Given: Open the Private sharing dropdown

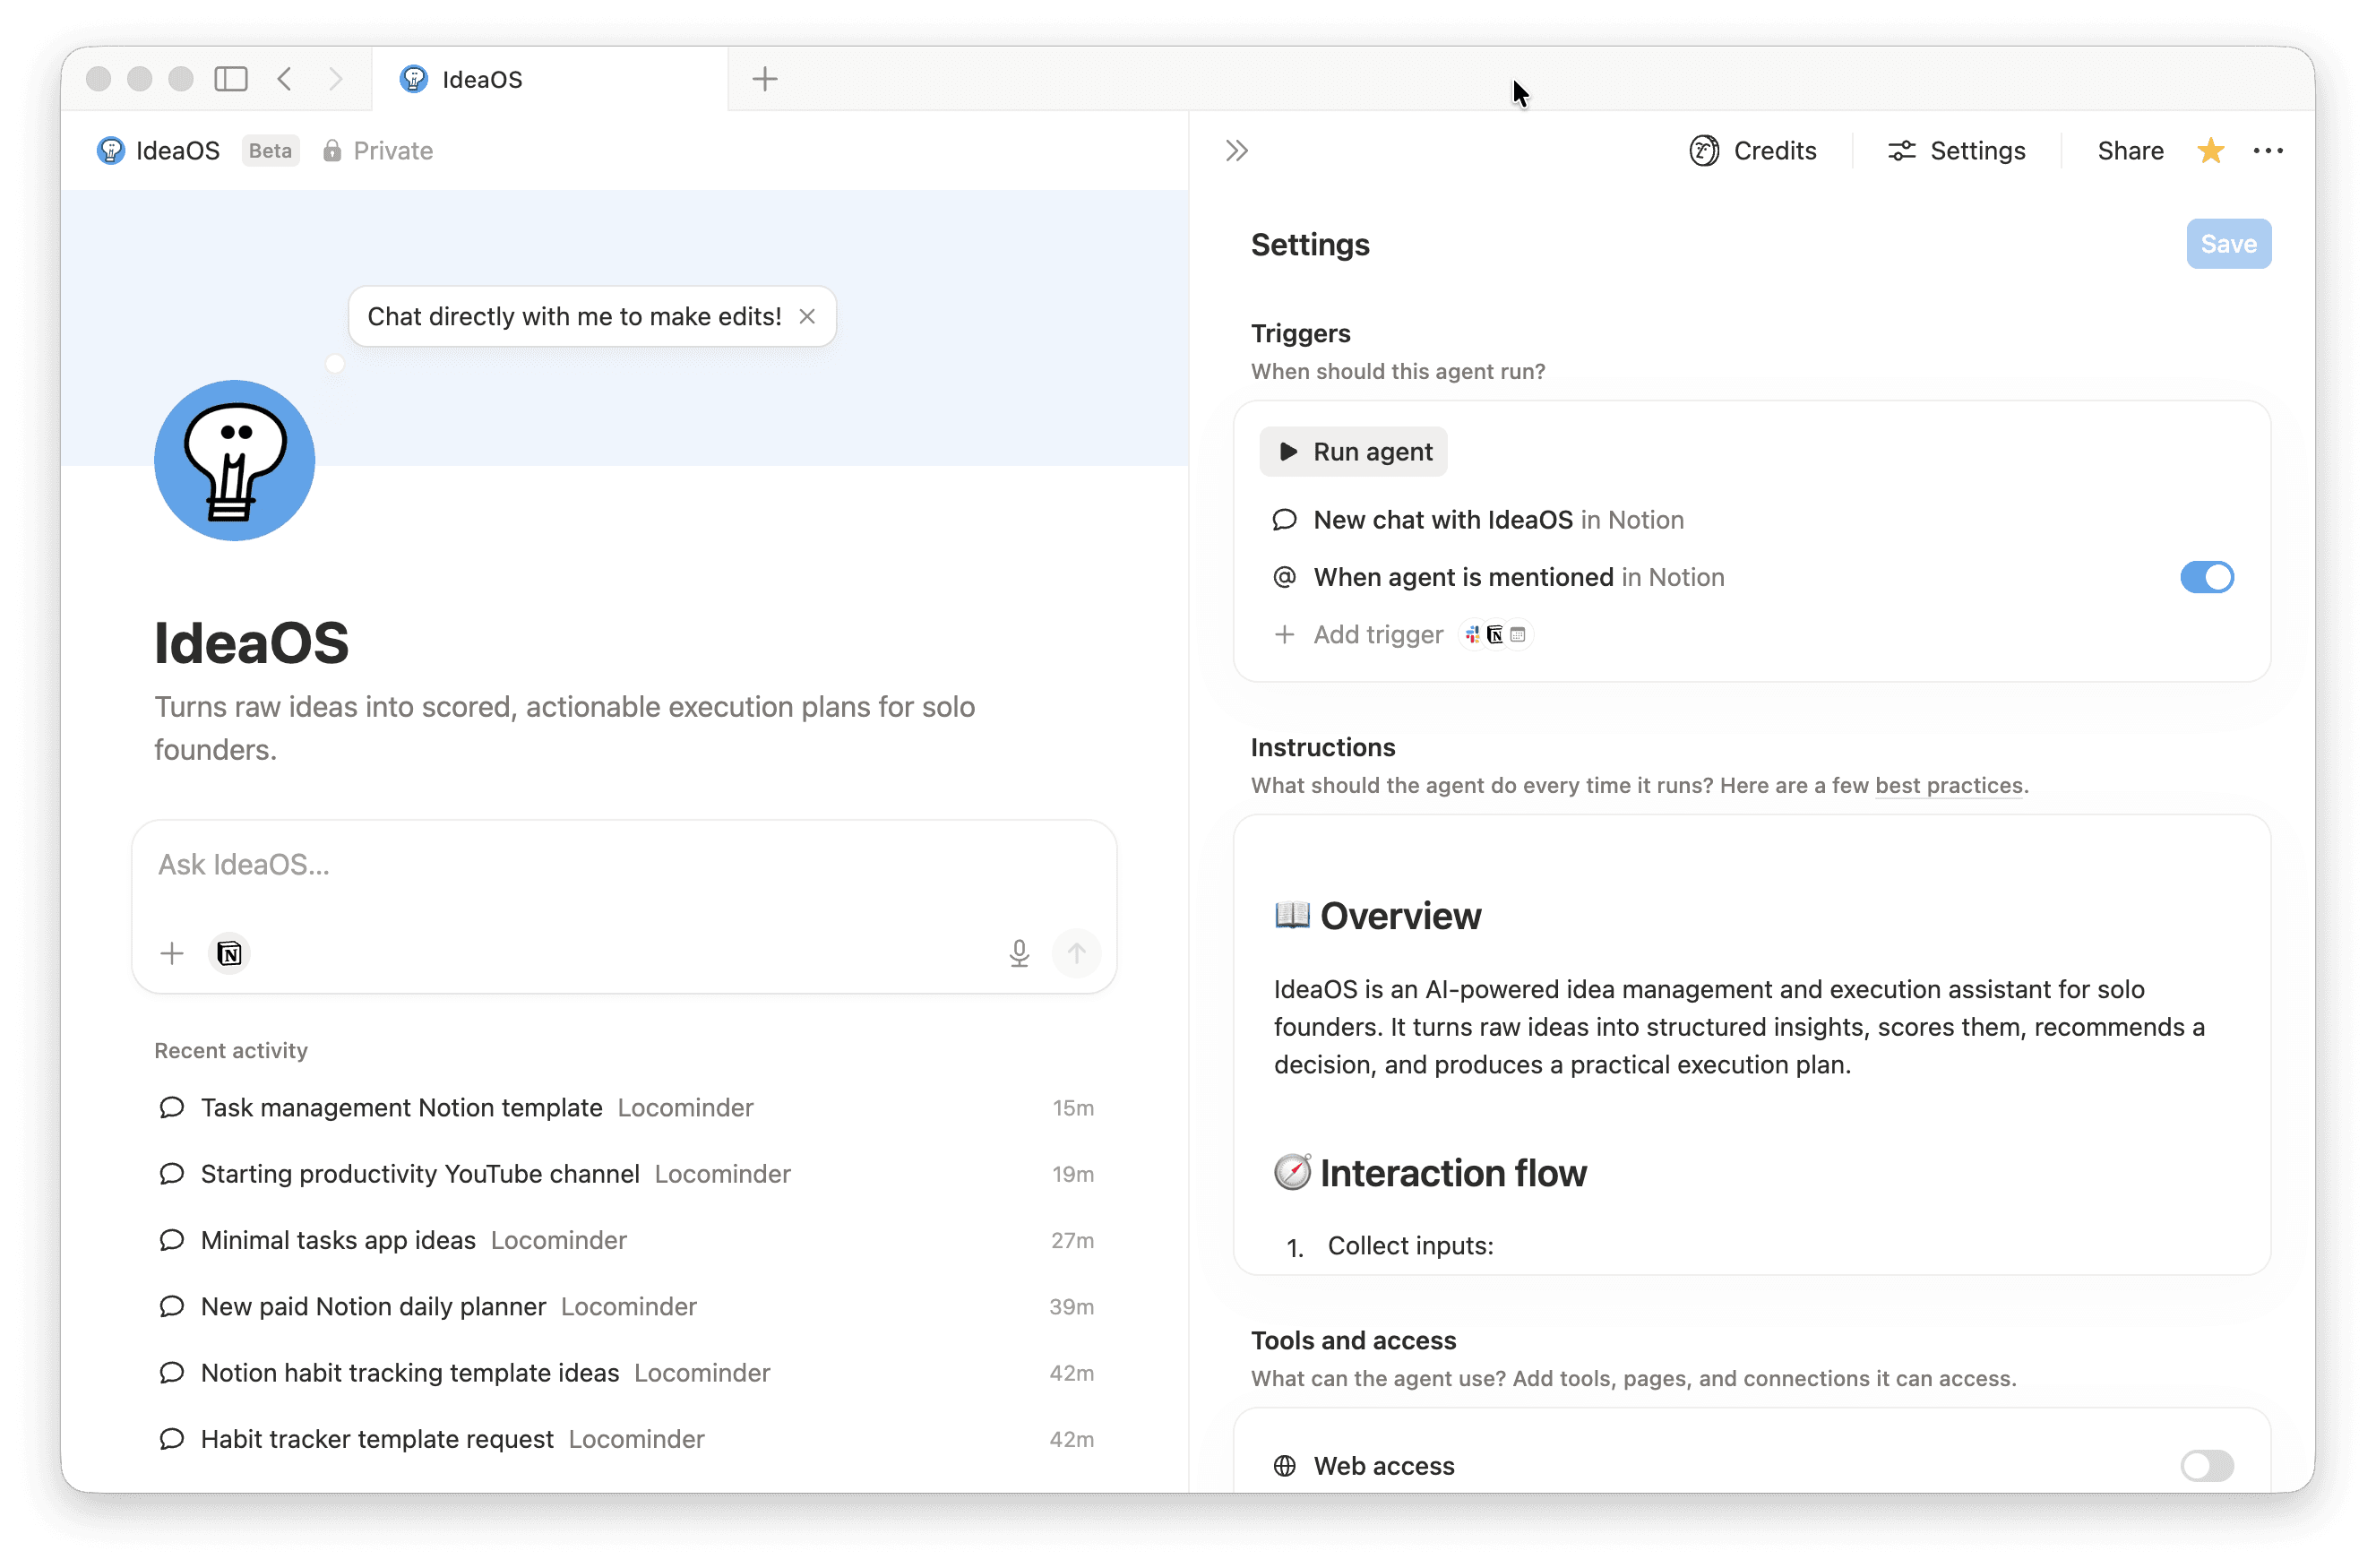Looking at the screenshot, I should click(378, 151).
